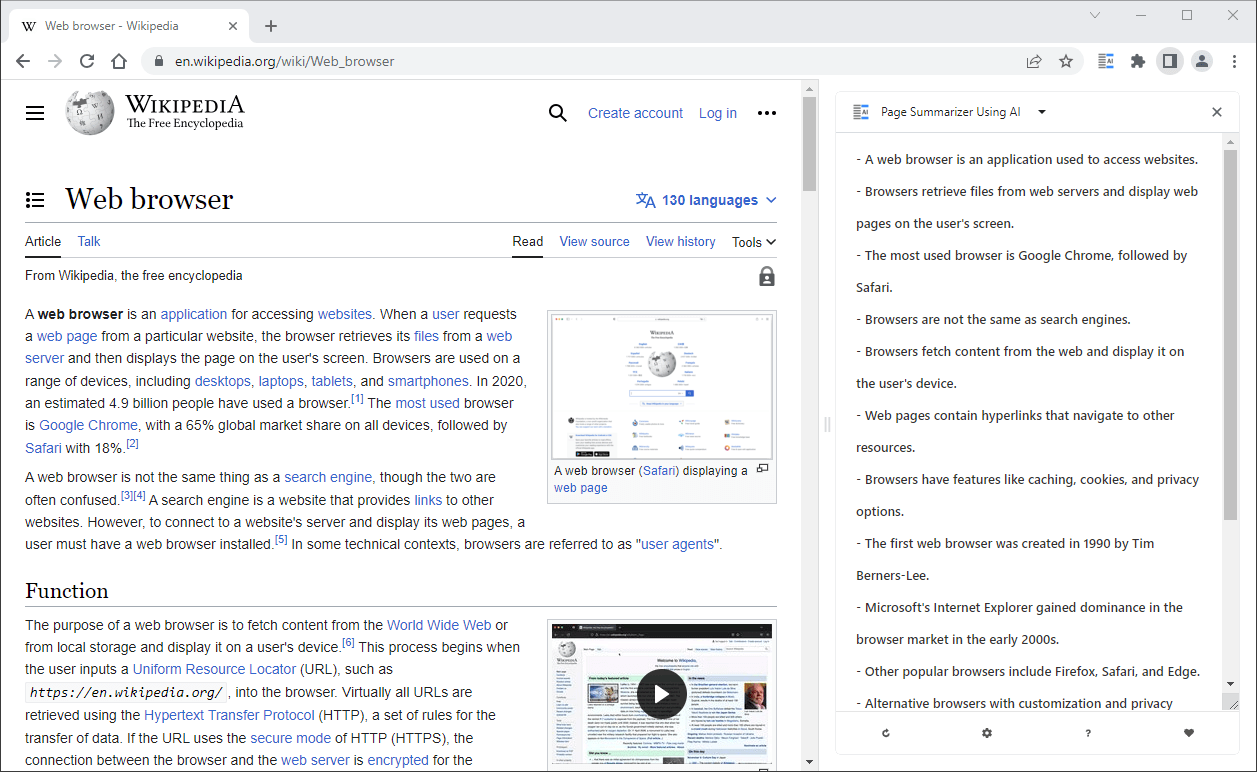Screen dimensions: 1257x772
Task: Switch to the Article tab
Action: (x=43, y=241)
